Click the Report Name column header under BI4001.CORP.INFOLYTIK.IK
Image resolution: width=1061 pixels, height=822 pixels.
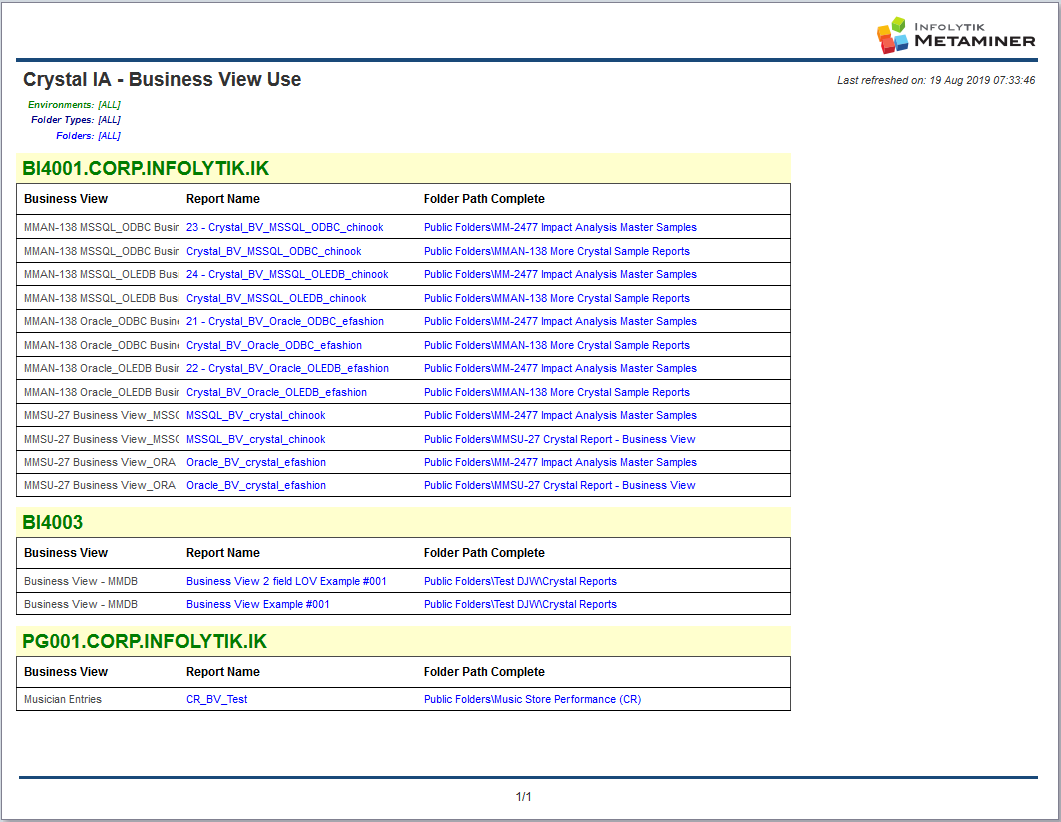click(x=223, y=199)
